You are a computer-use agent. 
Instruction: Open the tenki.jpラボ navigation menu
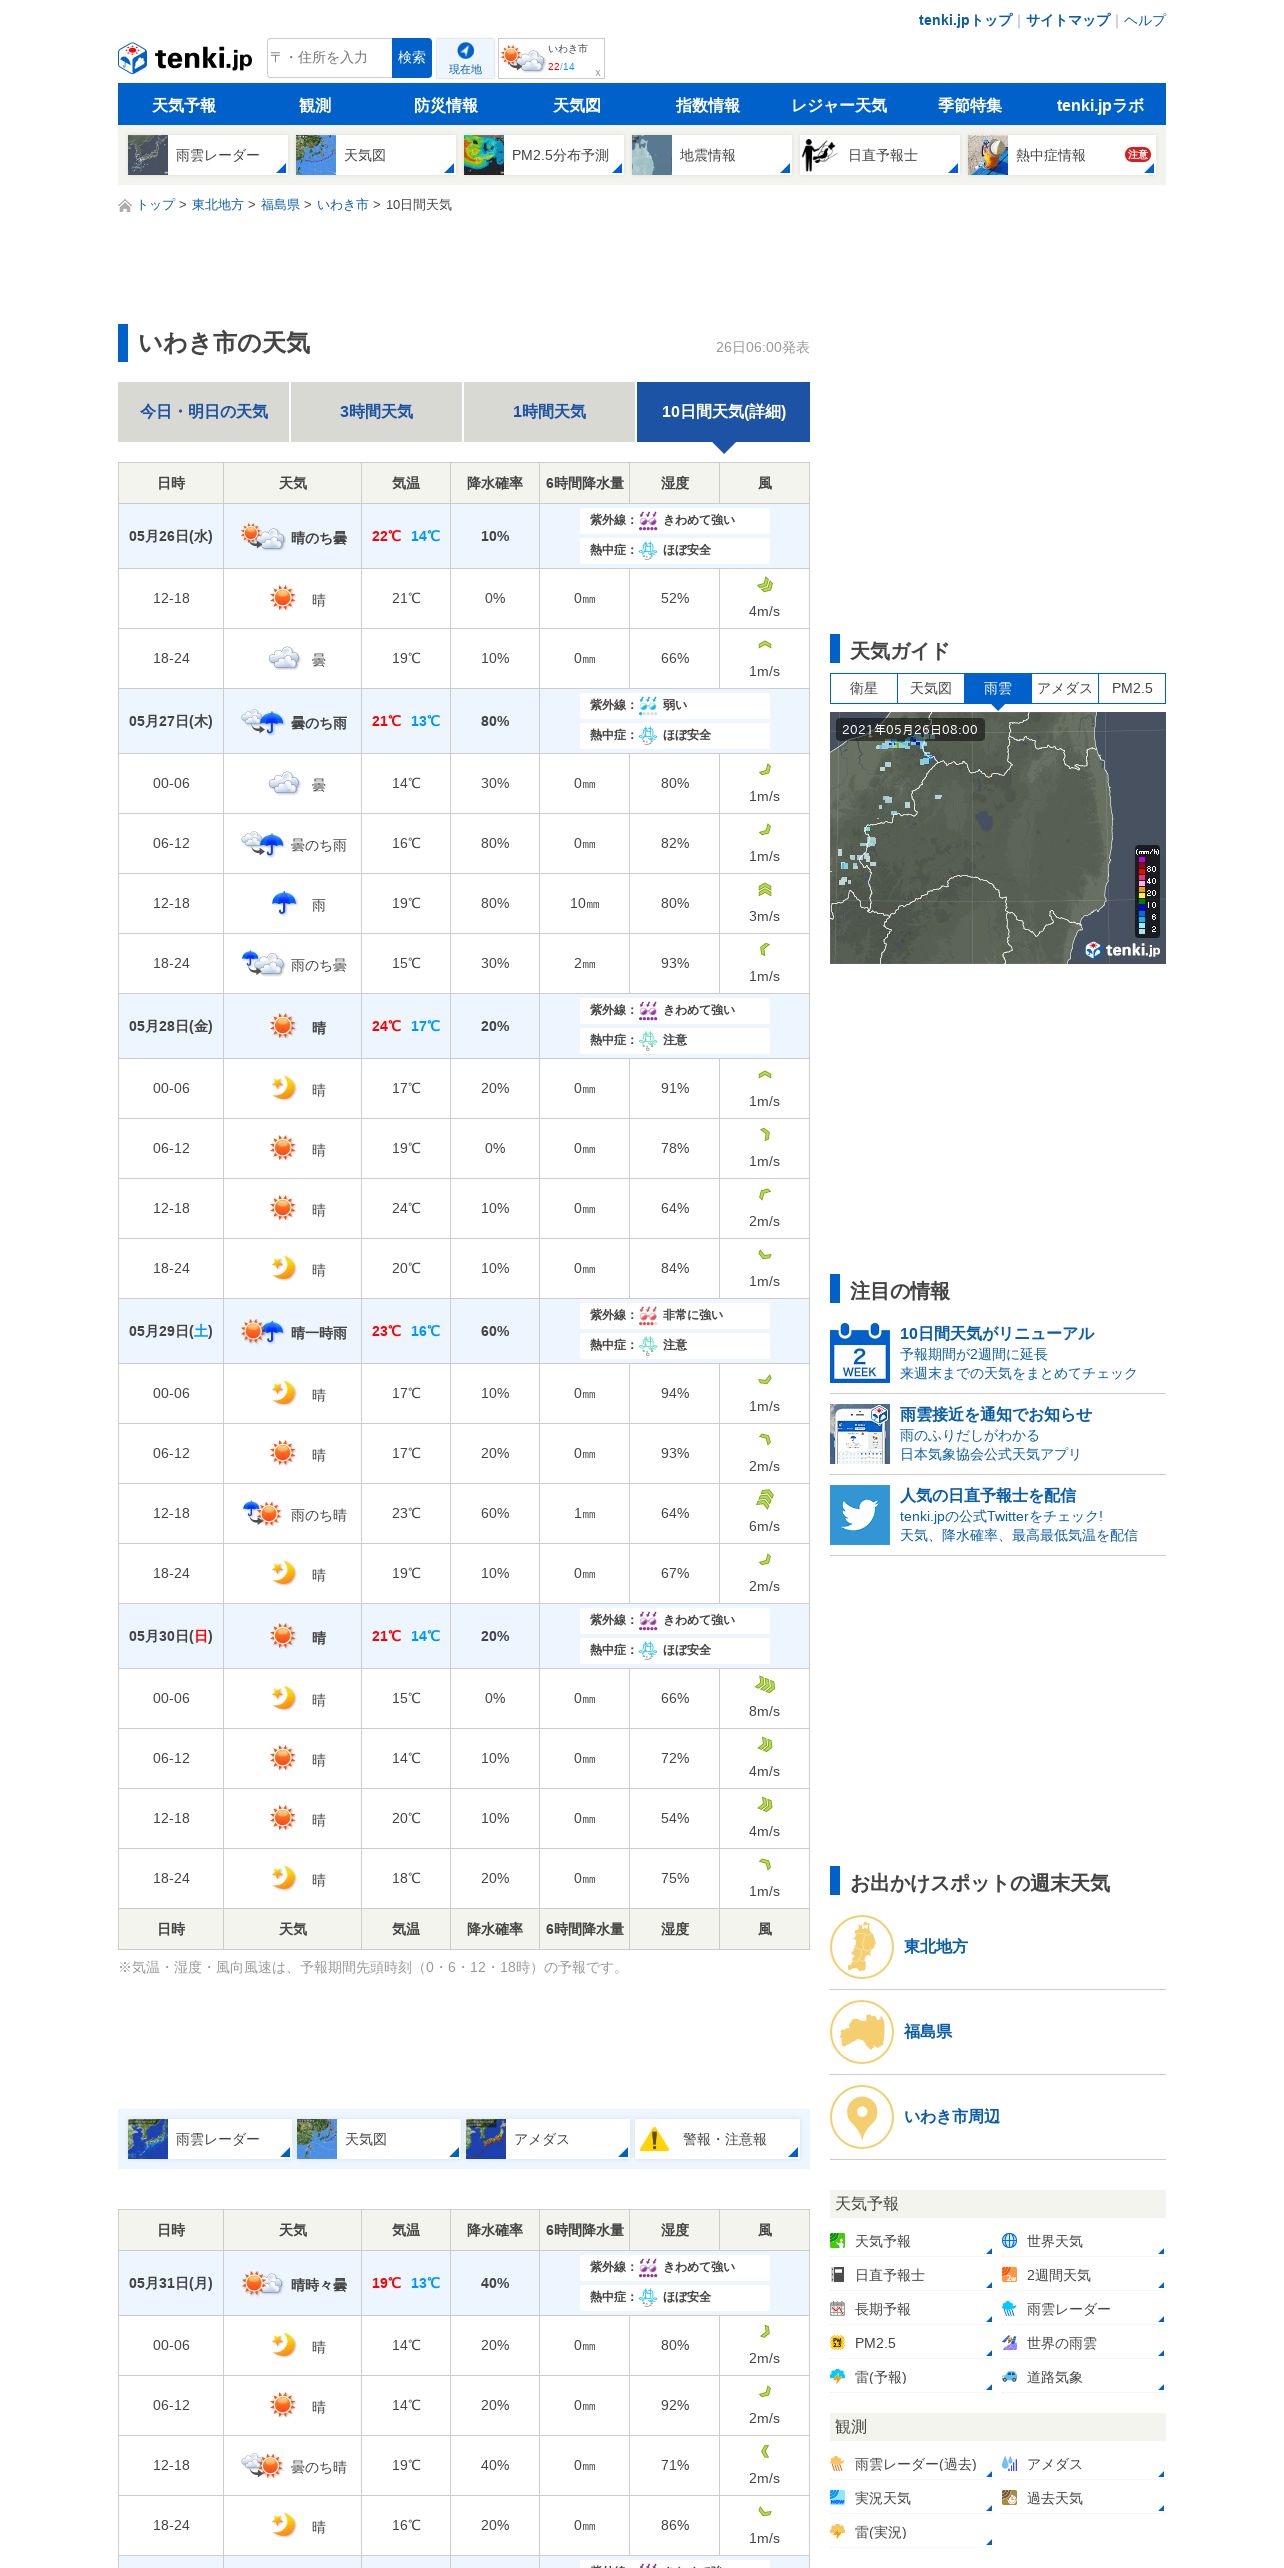[1100, 105]
